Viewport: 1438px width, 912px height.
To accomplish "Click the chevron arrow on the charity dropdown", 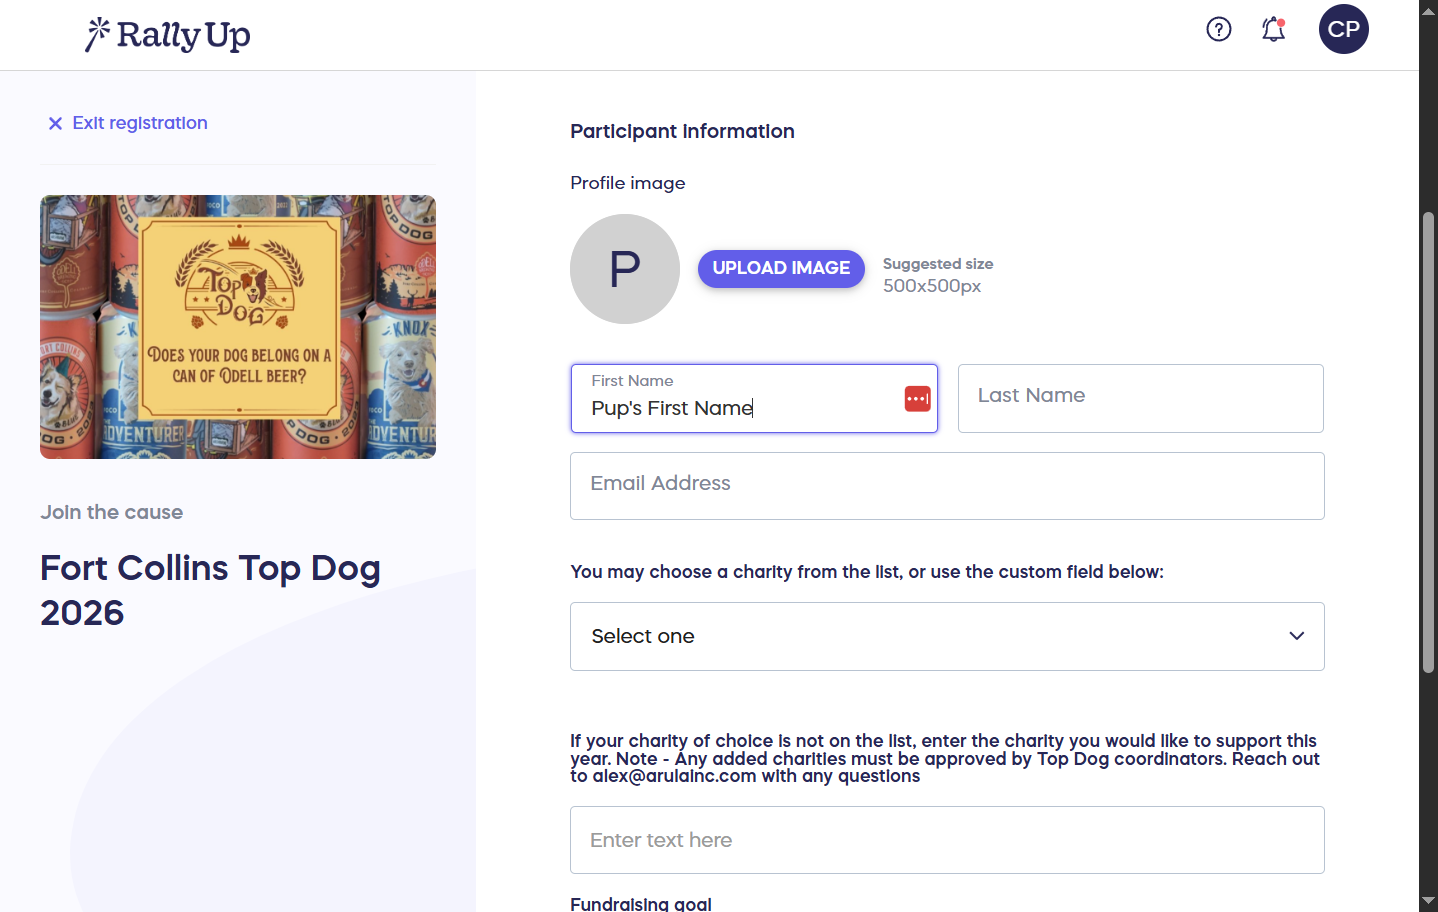I will click(1297, 636).
